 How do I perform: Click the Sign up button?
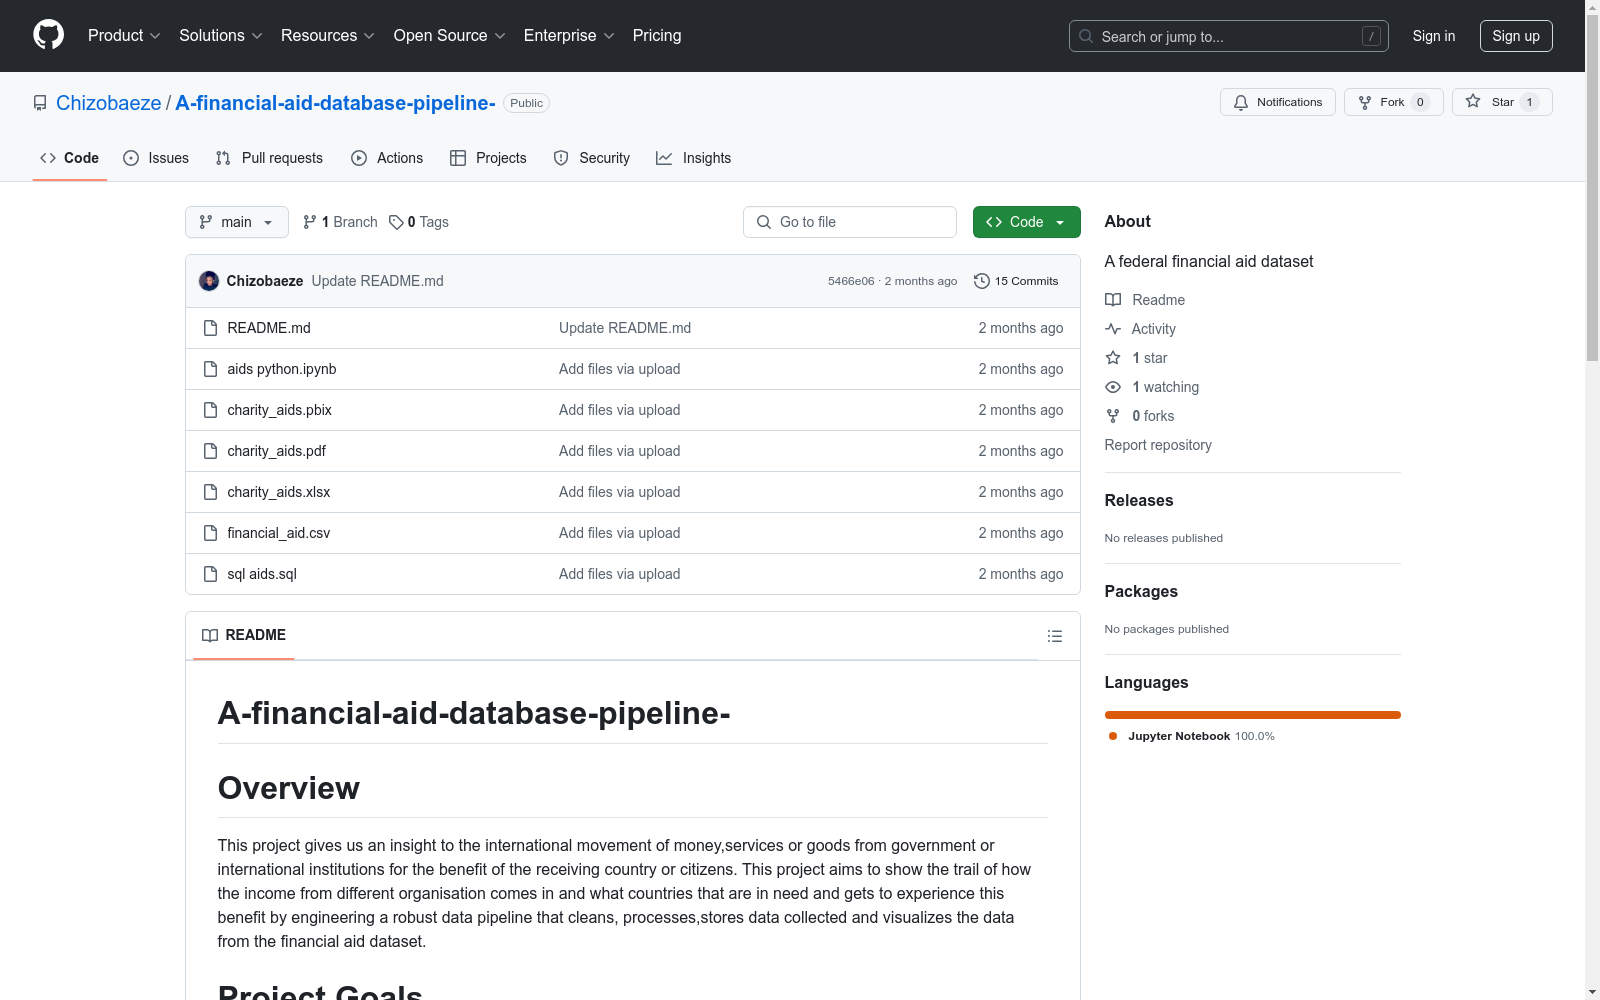[1516, 36]
